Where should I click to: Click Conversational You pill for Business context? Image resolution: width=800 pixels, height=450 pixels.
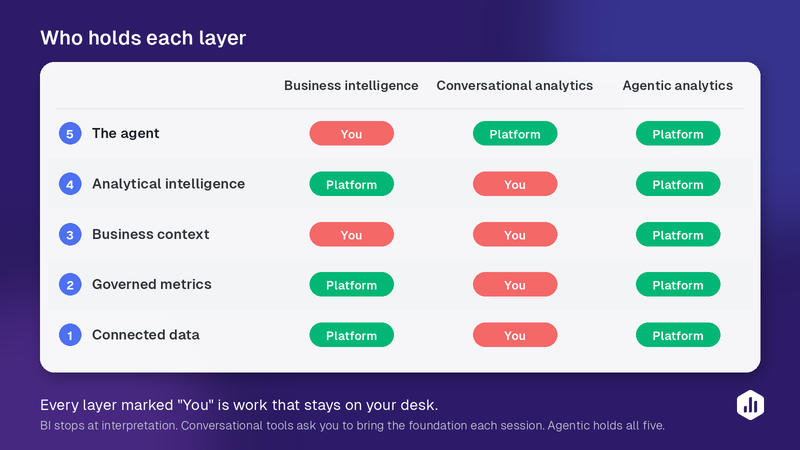[515, 235]
